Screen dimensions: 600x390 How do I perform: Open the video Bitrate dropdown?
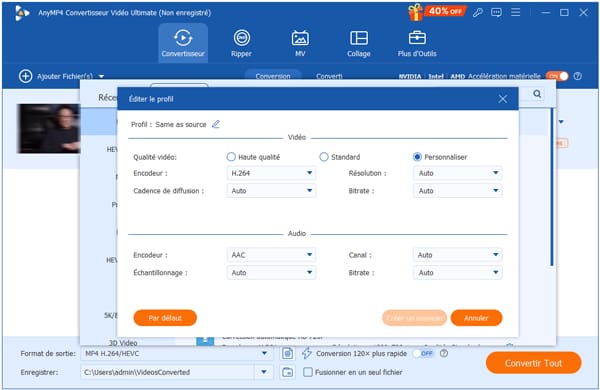pos(458,191)
